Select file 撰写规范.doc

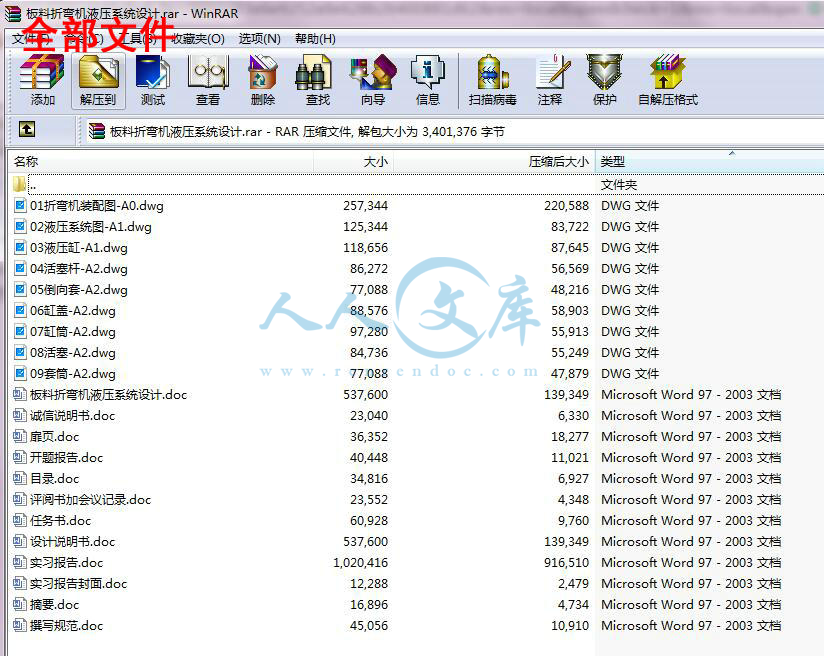(x=66, y=626)
